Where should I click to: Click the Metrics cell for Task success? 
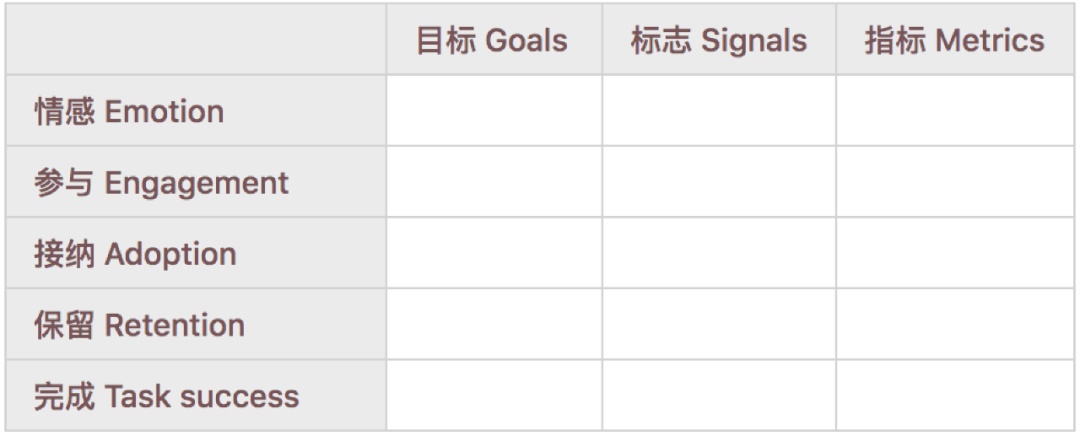coord(955,395)
